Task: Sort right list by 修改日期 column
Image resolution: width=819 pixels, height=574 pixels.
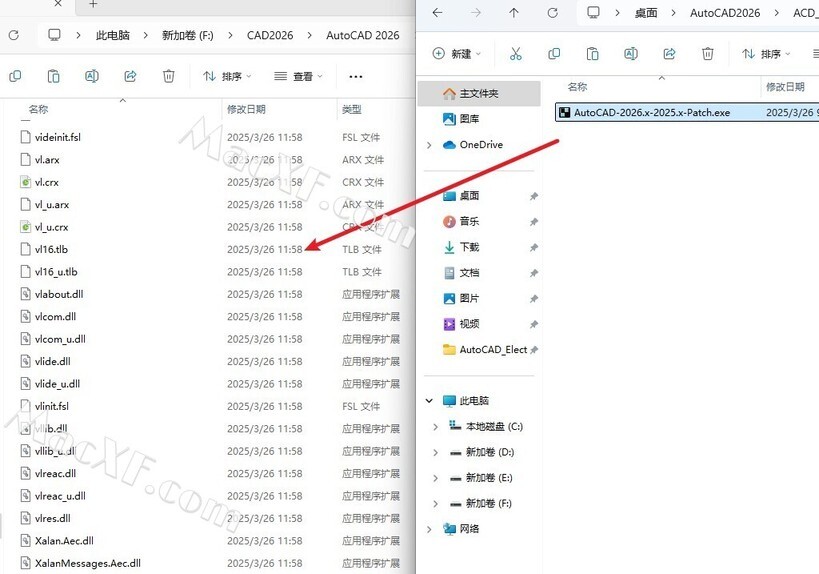Action: (x=785, y=87)
